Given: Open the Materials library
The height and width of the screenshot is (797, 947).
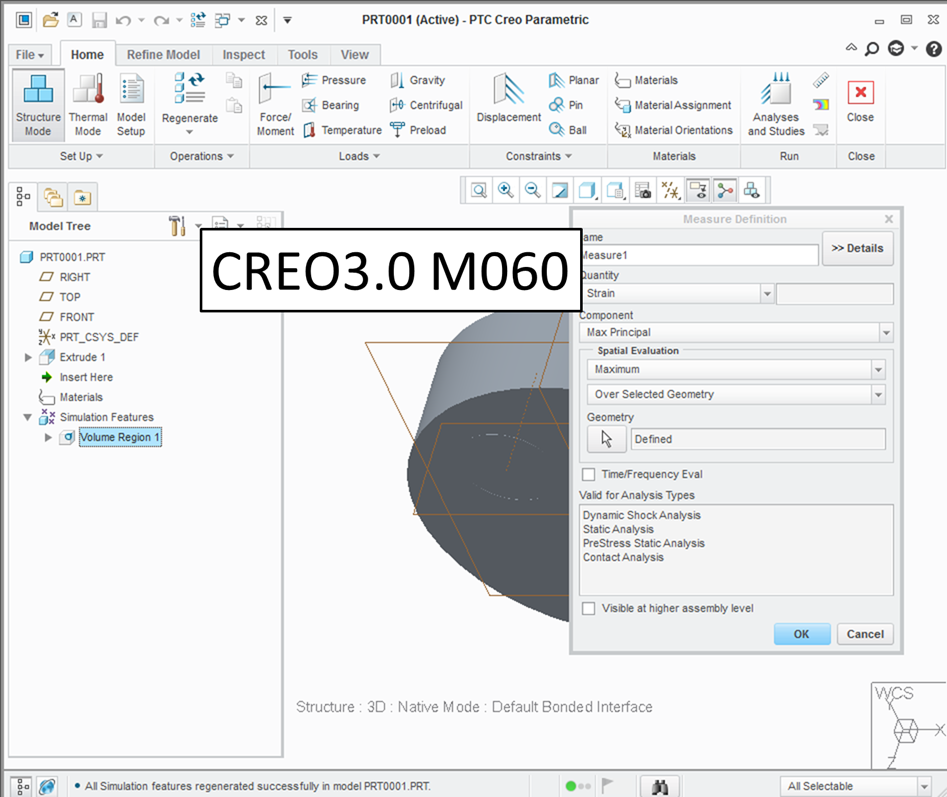Looking at the screenshot, I should (x=646, y=80).
